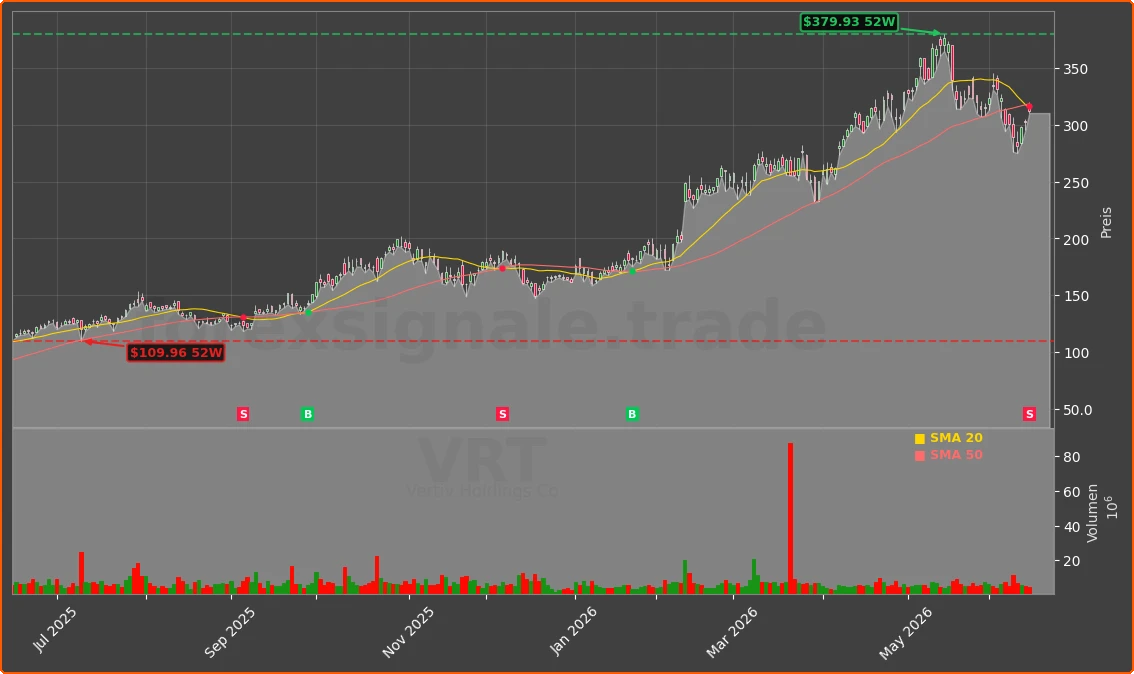1134x674 pixels.
Task: Click the red SMA 50 legend swatch
Action: pyautogui.click(x=920, y=456)
